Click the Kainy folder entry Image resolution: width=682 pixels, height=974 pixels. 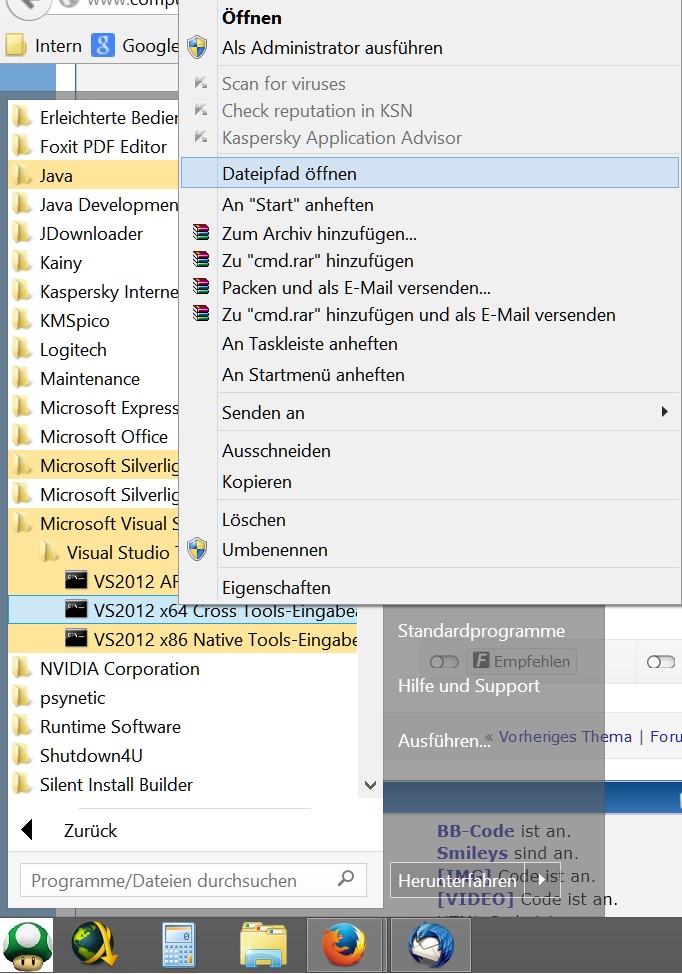93,262
